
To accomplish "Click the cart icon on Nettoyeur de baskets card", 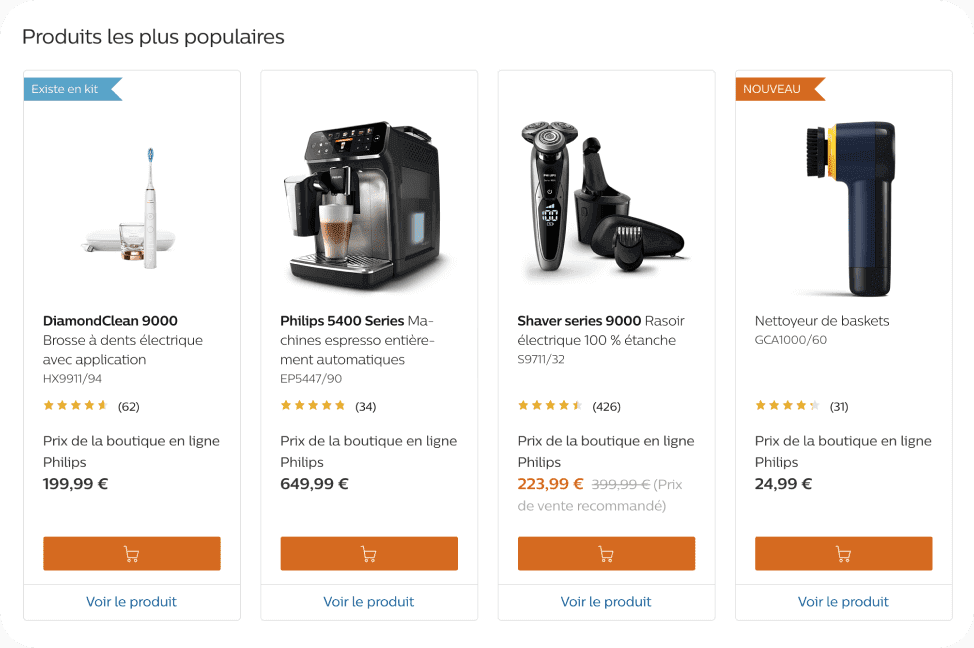I will pyautogui.click(x=843, y=553).
